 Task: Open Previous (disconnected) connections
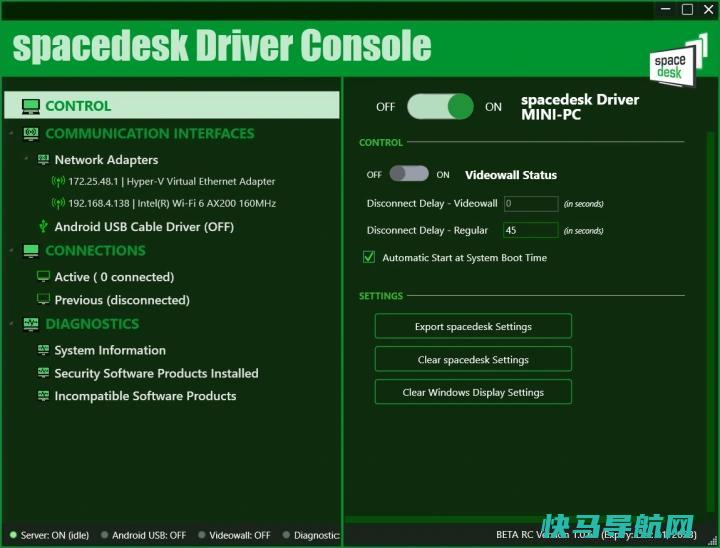pos(122,300)
